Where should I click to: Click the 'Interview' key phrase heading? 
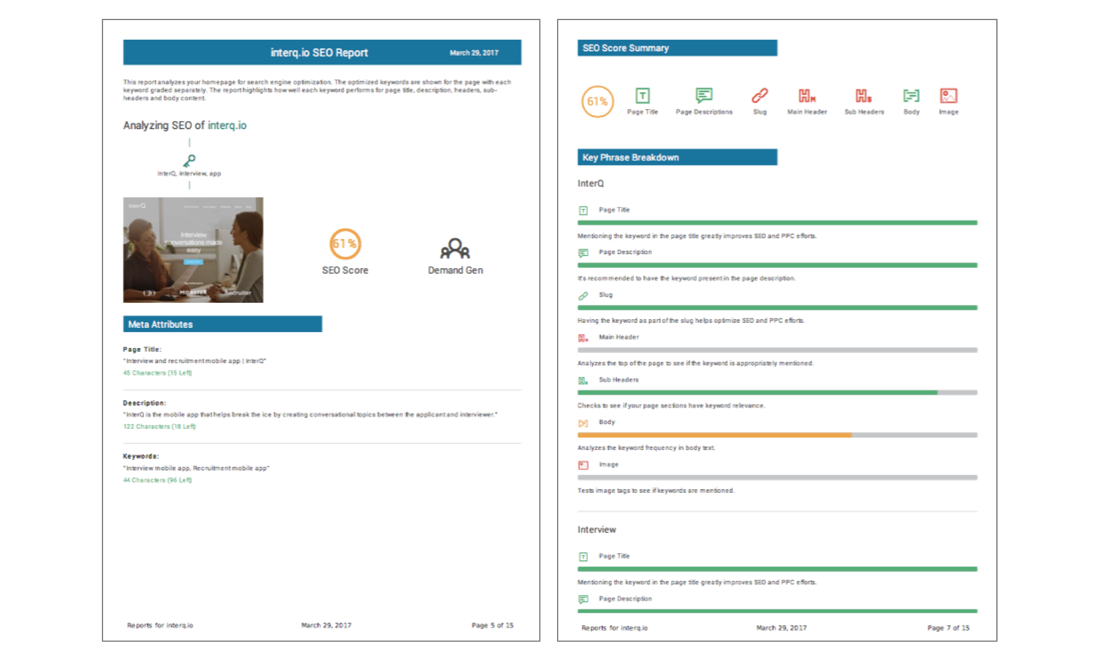coord(596,530)
